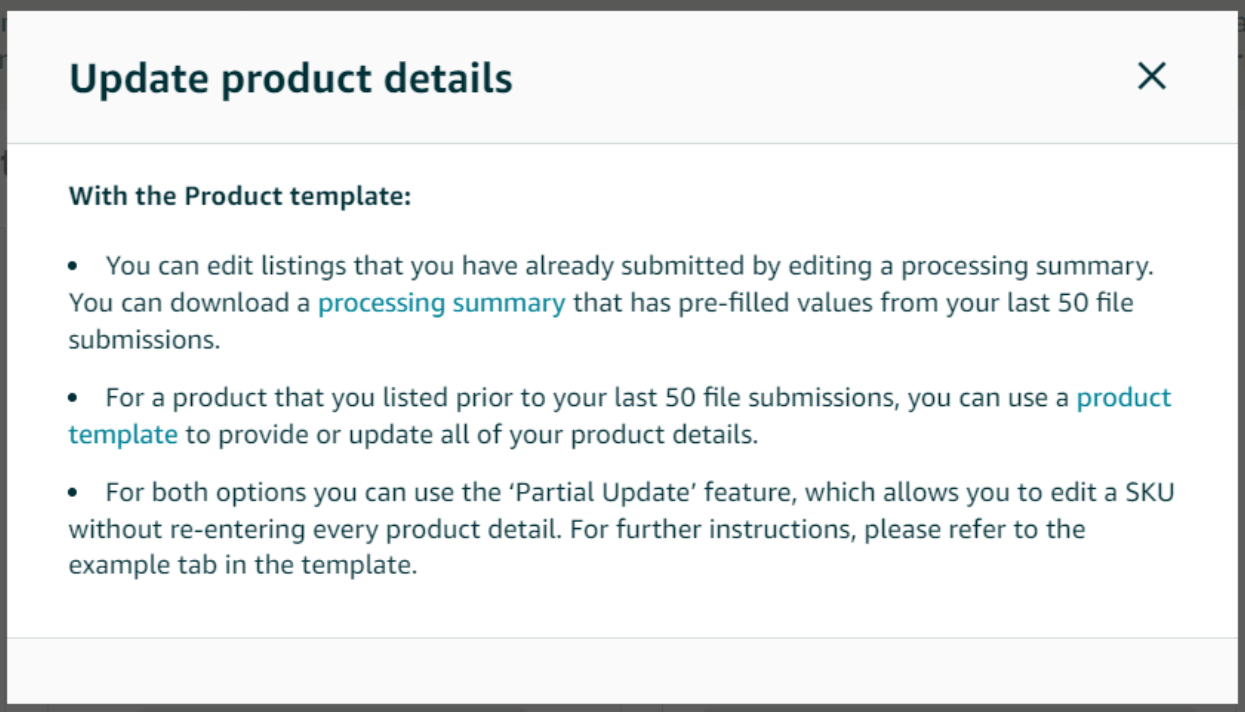The height and width of the screenshot is (712, 1245).
Task: Click the dimmed background above the dialog
Action: [x=622, y=5]
